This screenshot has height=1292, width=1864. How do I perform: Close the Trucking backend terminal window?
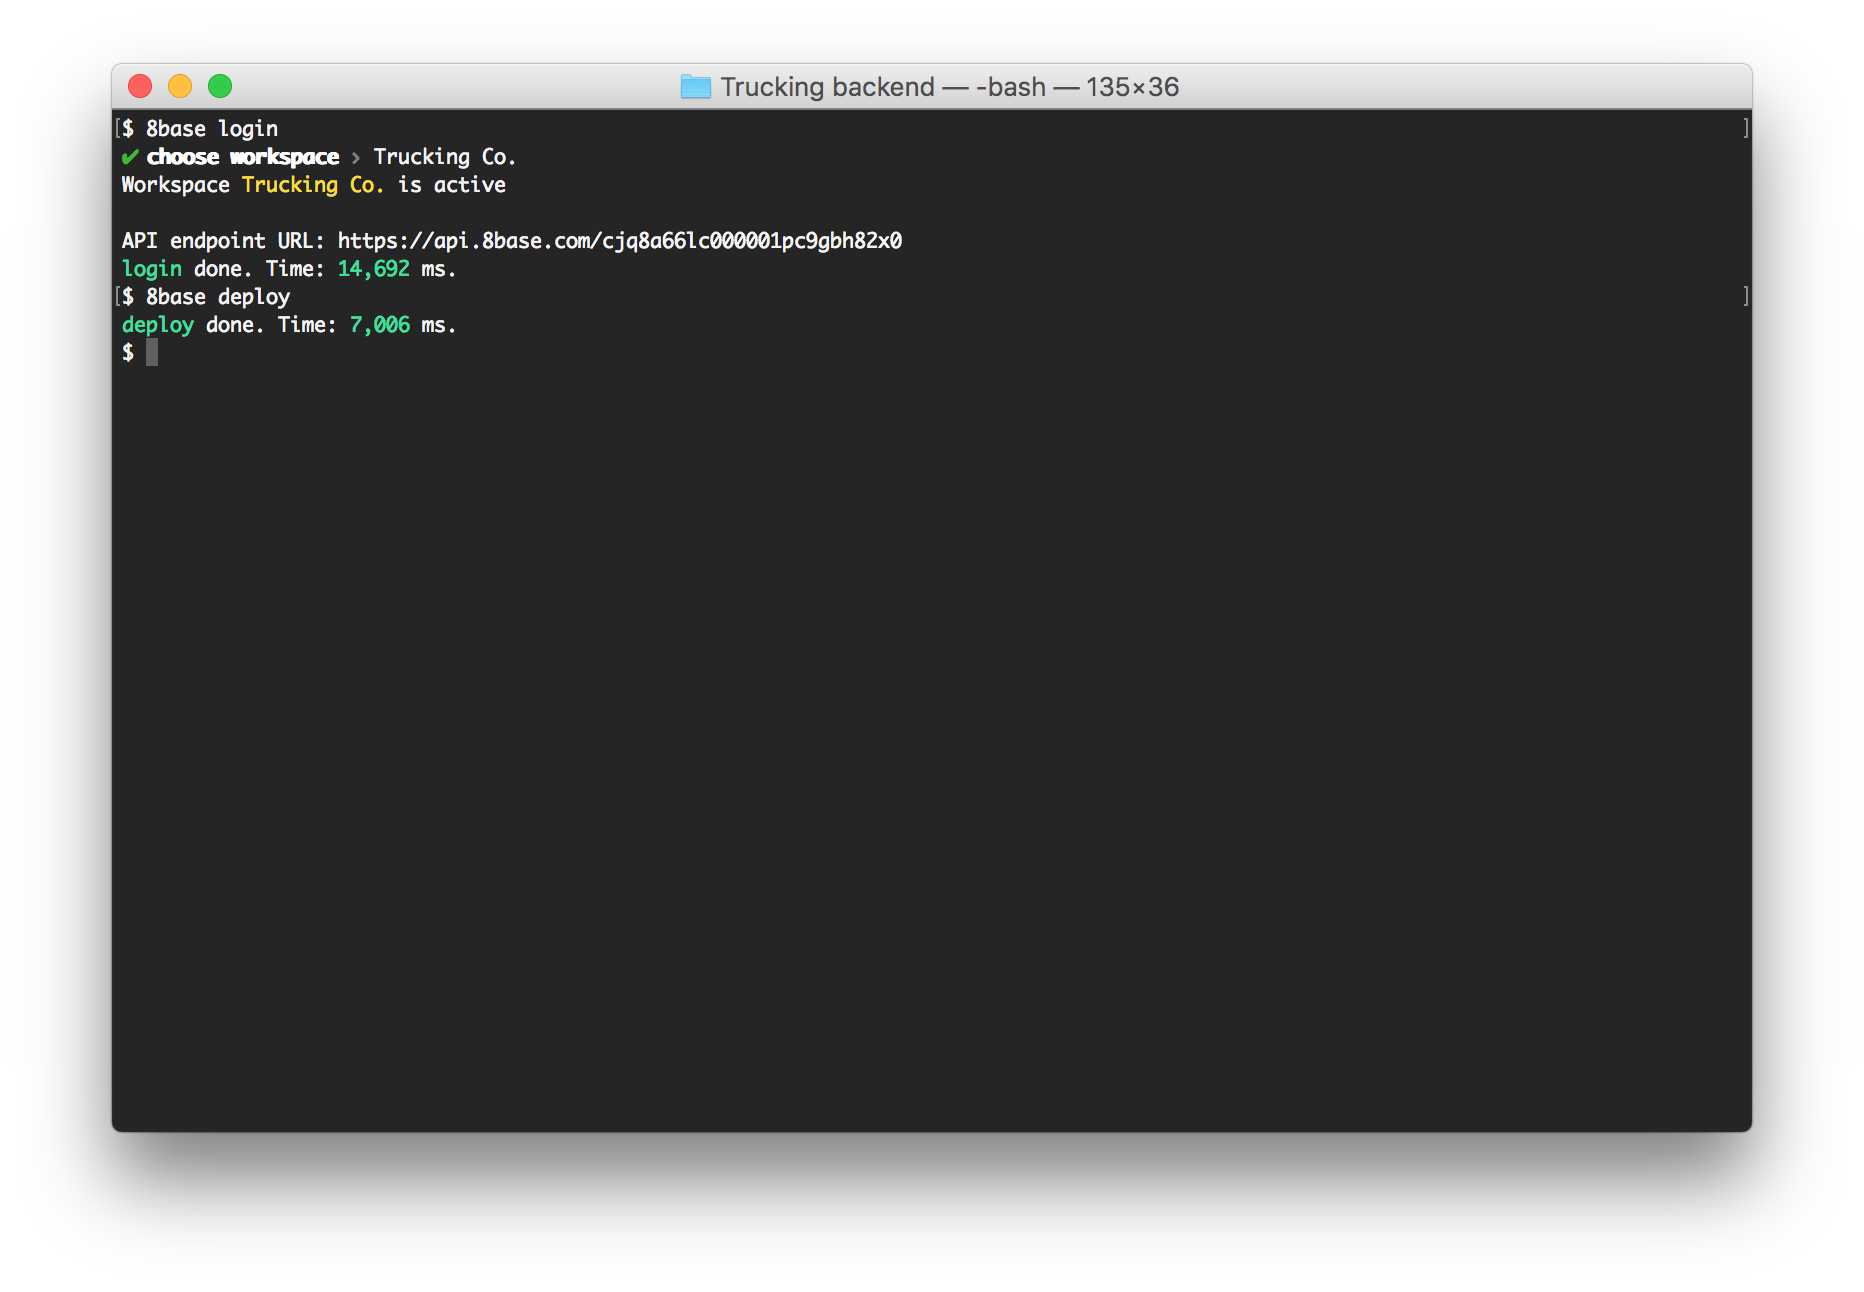[x=140, y=86]
